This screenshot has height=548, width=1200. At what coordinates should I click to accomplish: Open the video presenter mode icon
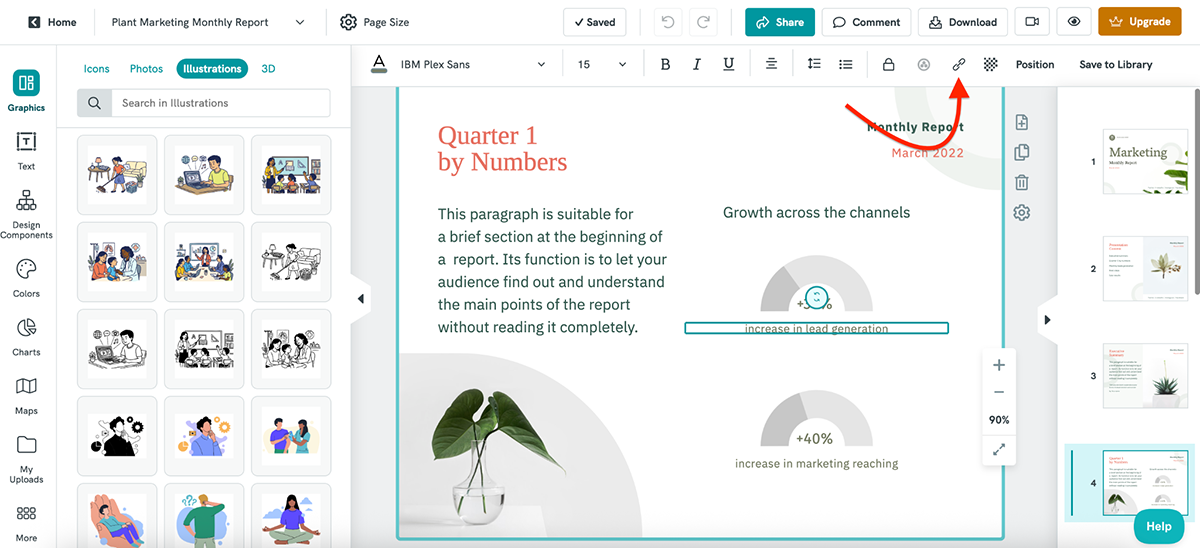click(x=1031, y=22)
